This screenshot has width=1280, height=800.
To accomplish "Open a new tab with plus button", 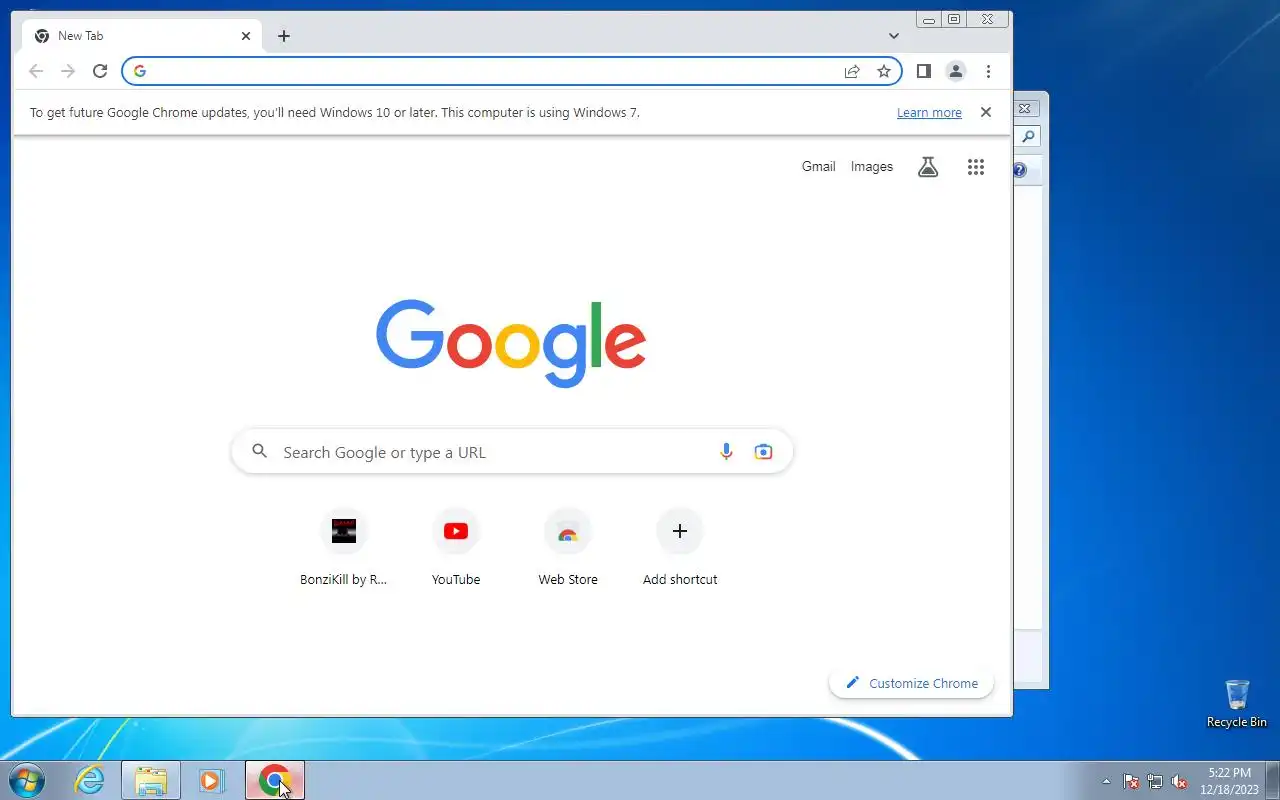I will coord(284,36).
